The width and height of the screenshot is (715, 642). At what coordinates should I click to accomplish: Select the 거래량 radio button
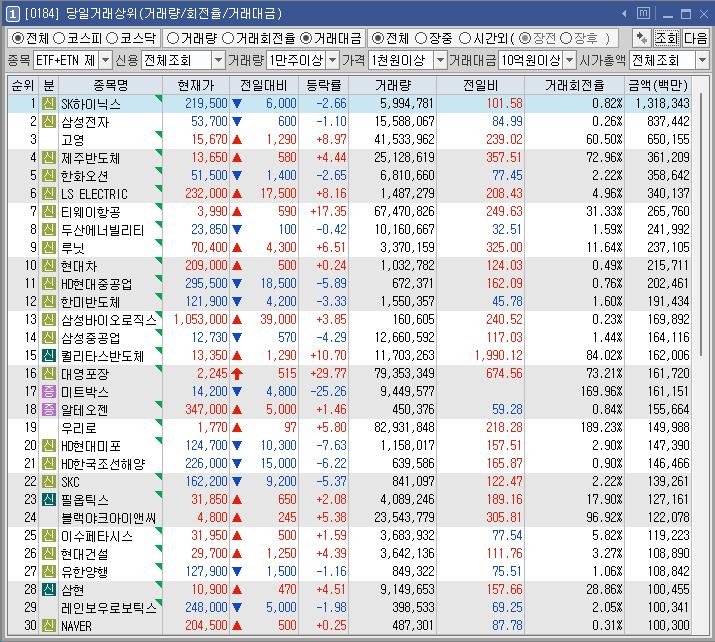pos(173,38)
